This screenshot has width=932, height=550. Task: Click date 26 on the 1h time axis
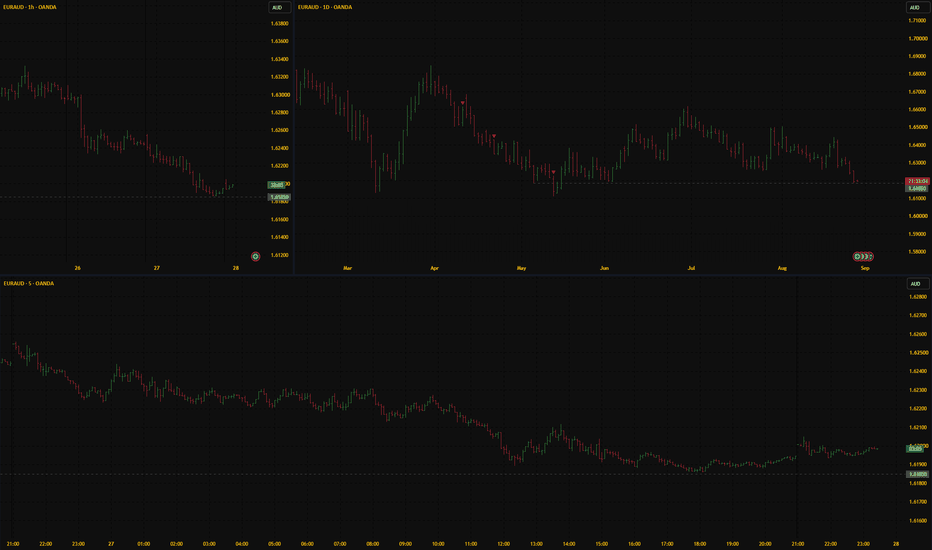(x=77, y=268)
